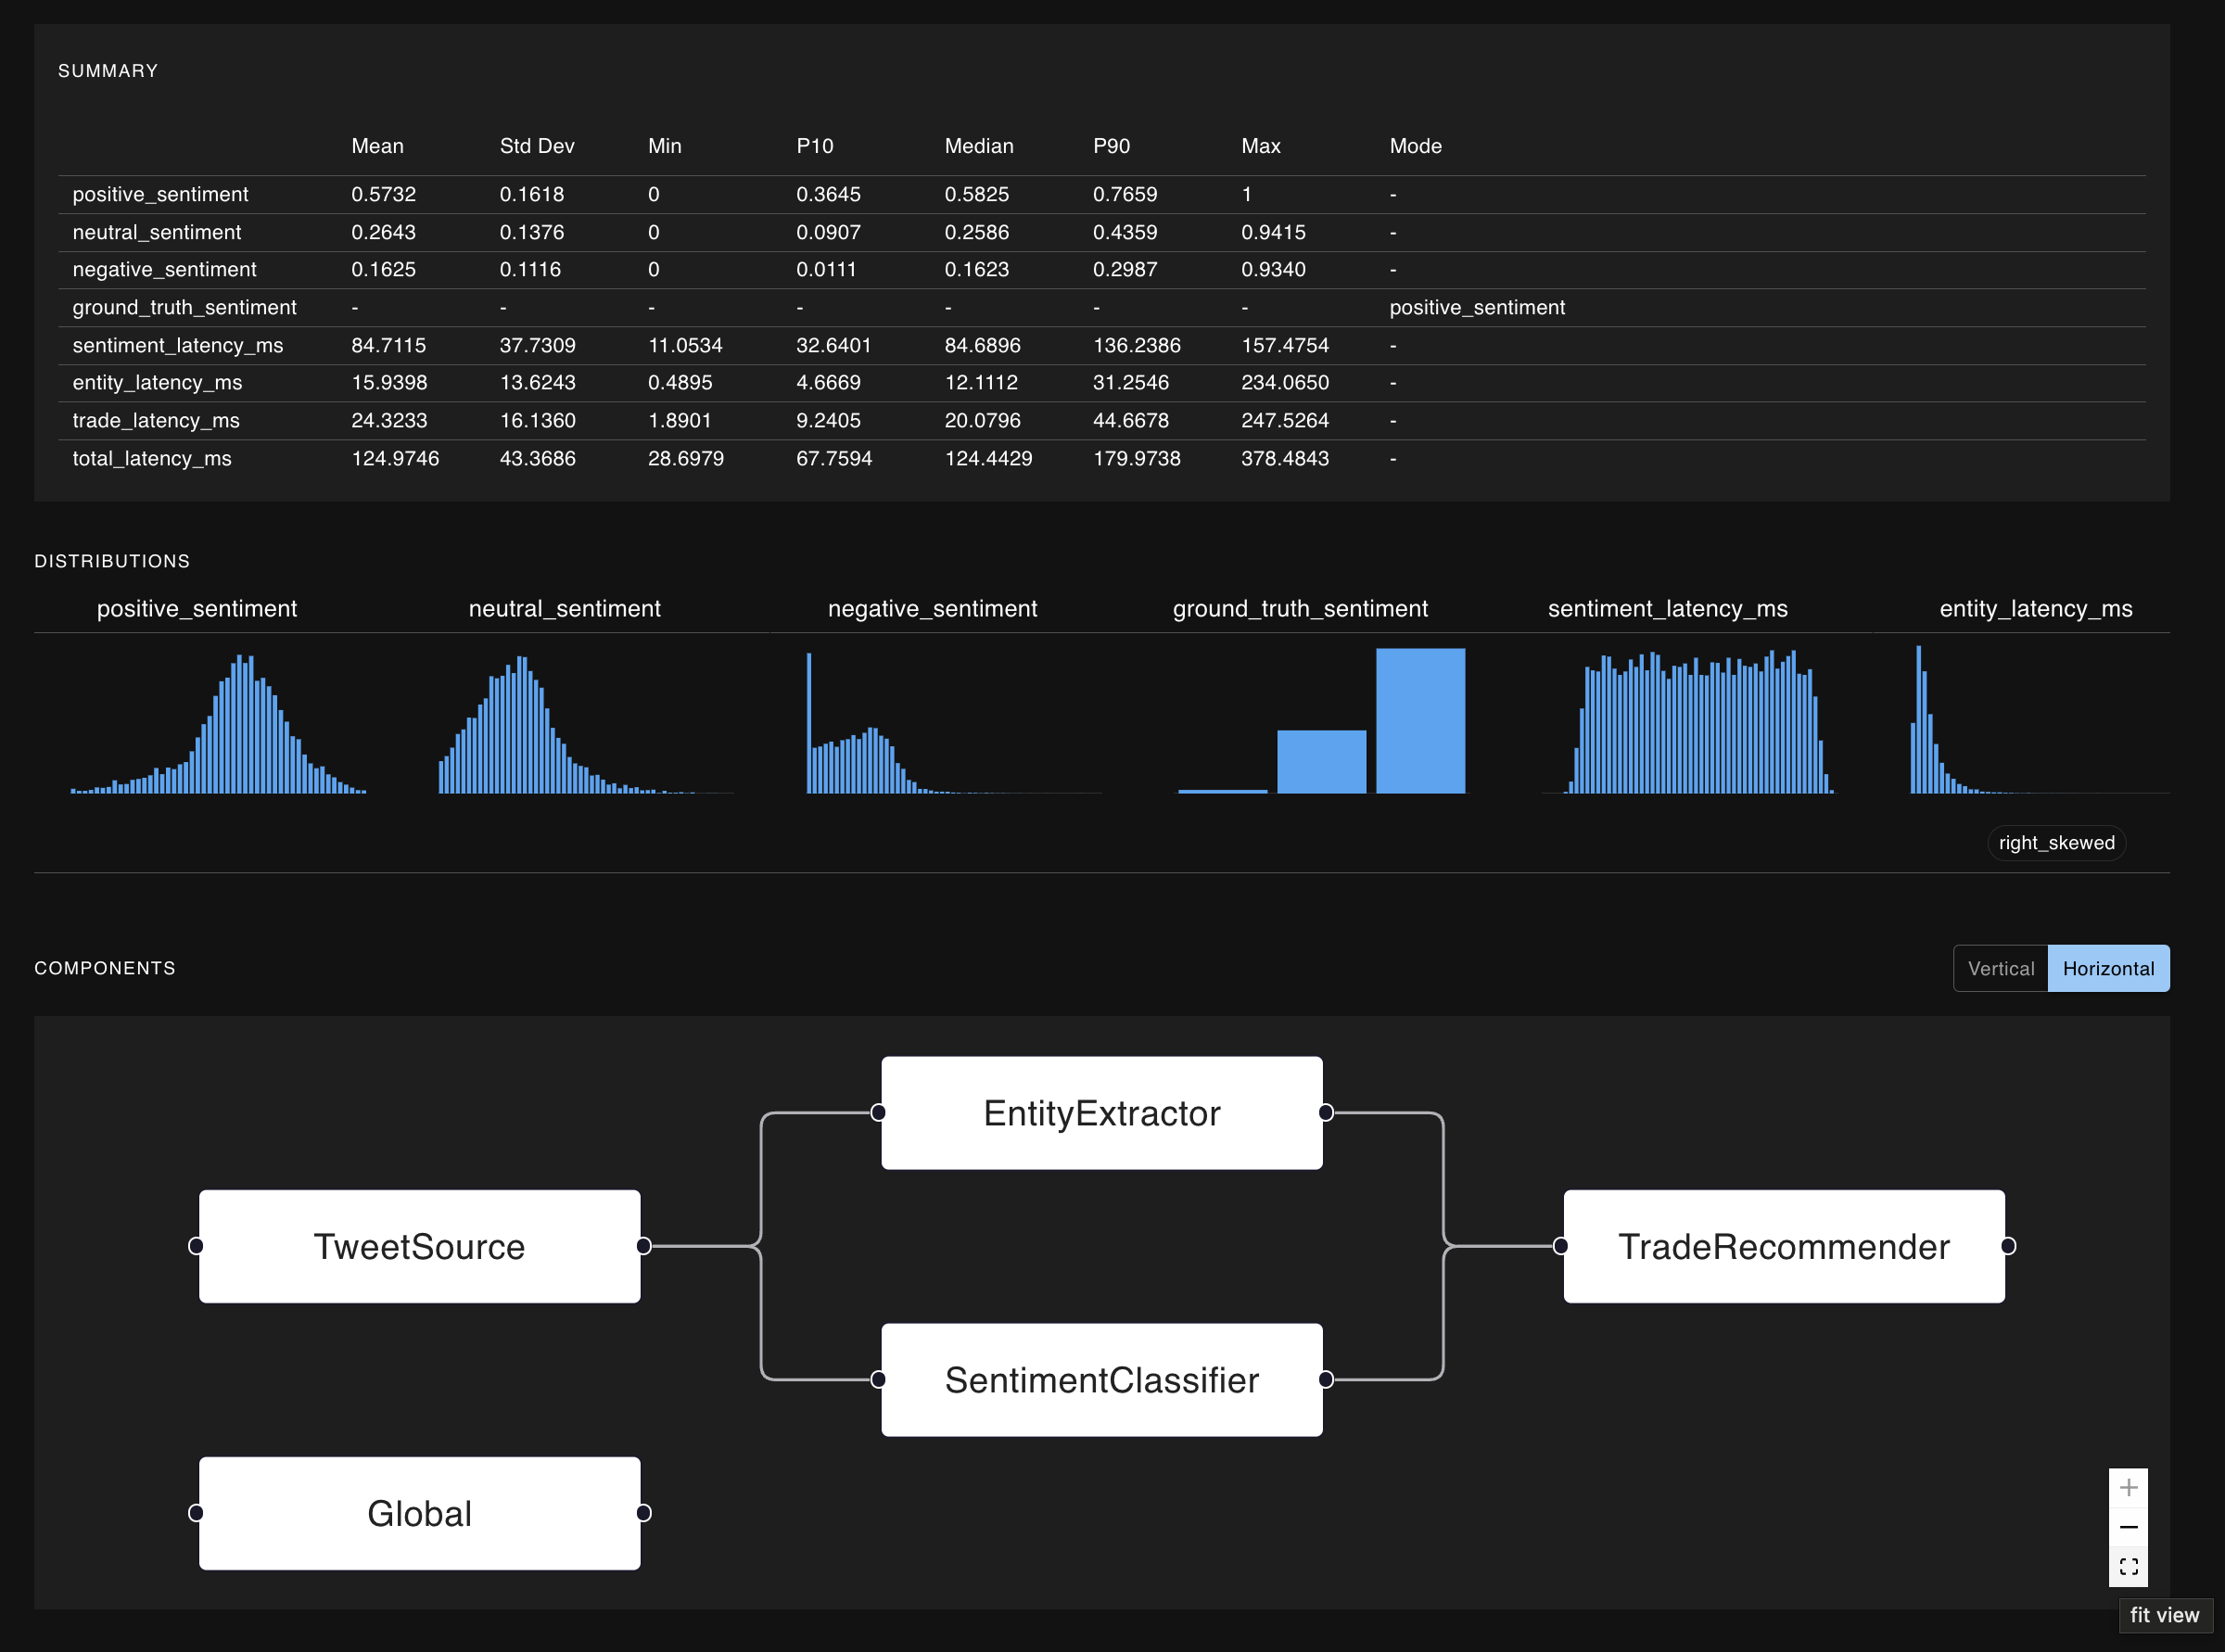The height and width of the screenshot is (1652, 2225).
Task: Click the input handle of TradeRecommender node
Action: click(x=1560, y=1247)
